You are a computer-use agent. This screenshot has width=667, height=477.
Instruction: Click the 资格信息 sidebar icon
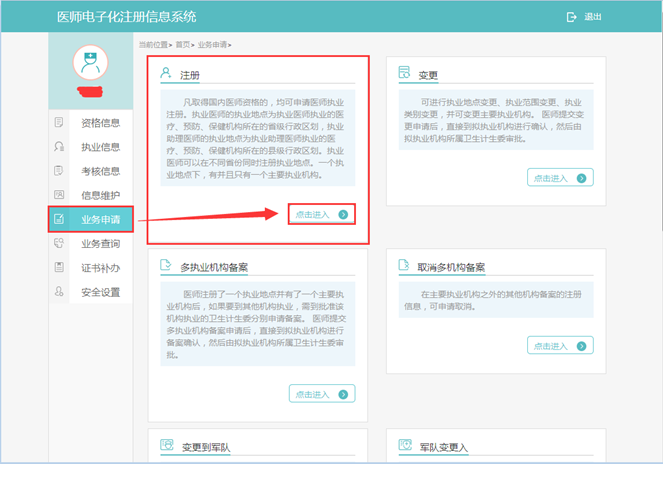click(x=60, y=123)
